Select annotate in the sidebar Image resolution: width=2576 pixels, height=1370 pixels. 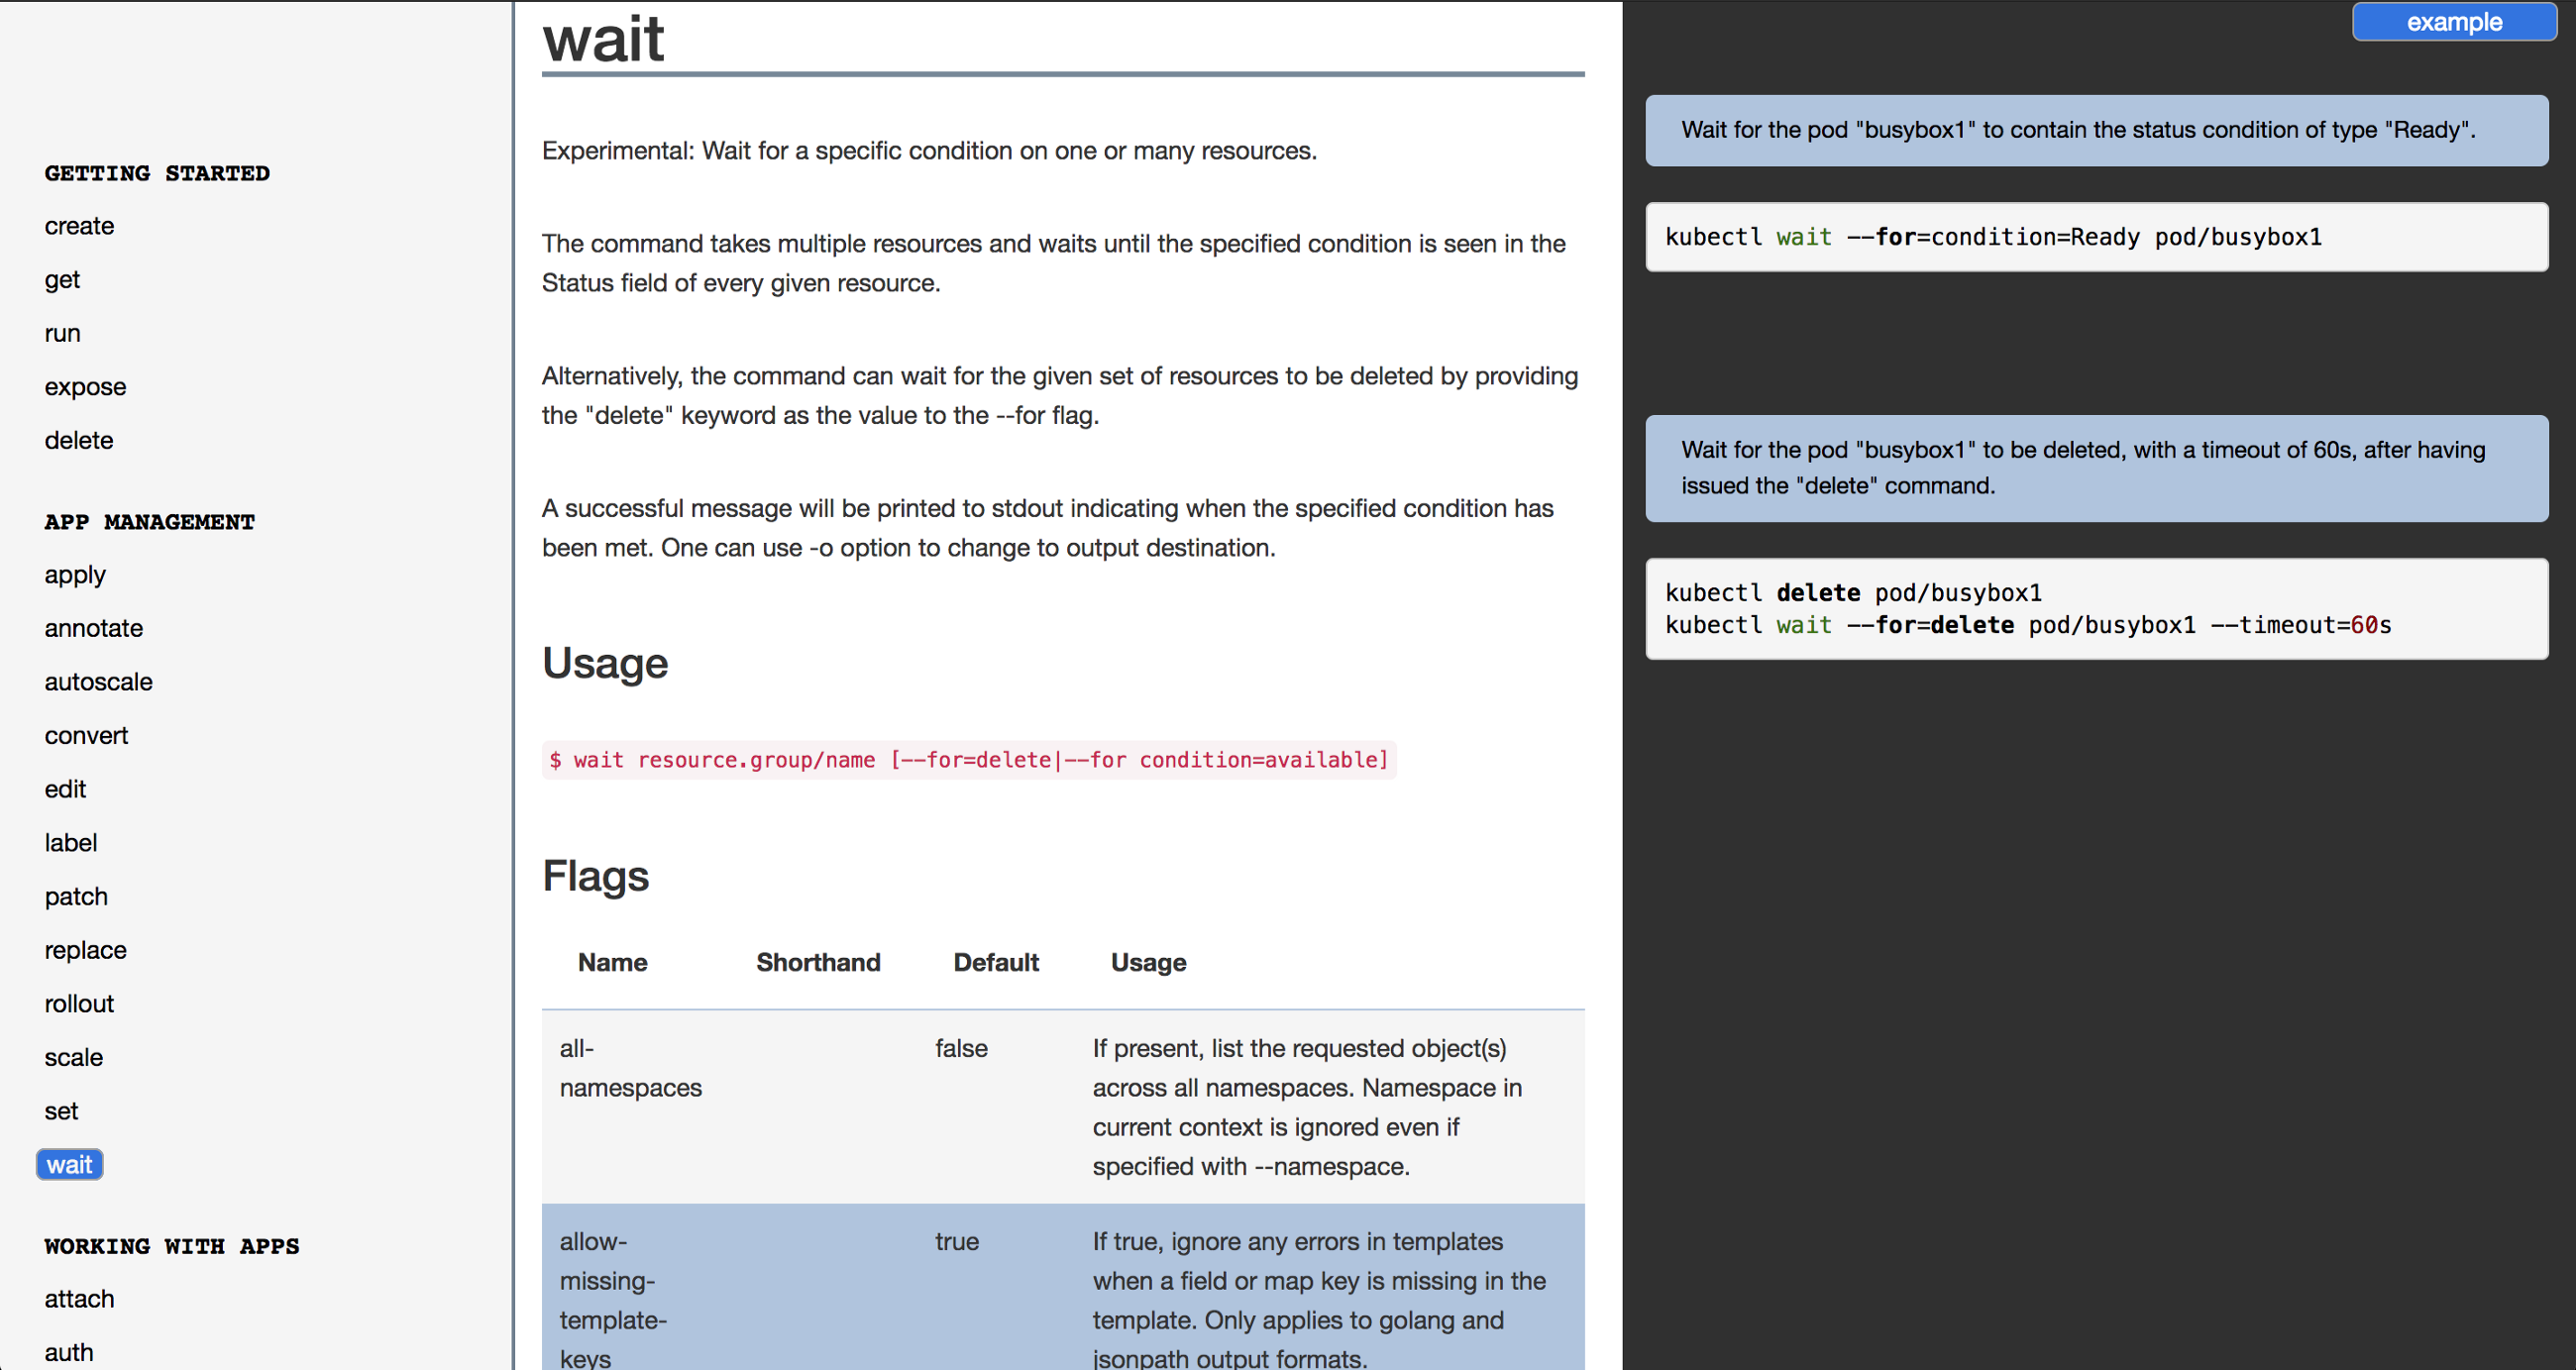pos(94,629)
